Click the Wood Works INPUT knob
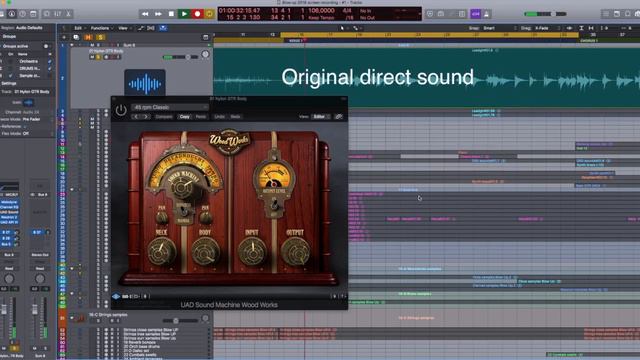Screen dimensions: 640x360 click(x=252, y=252)
